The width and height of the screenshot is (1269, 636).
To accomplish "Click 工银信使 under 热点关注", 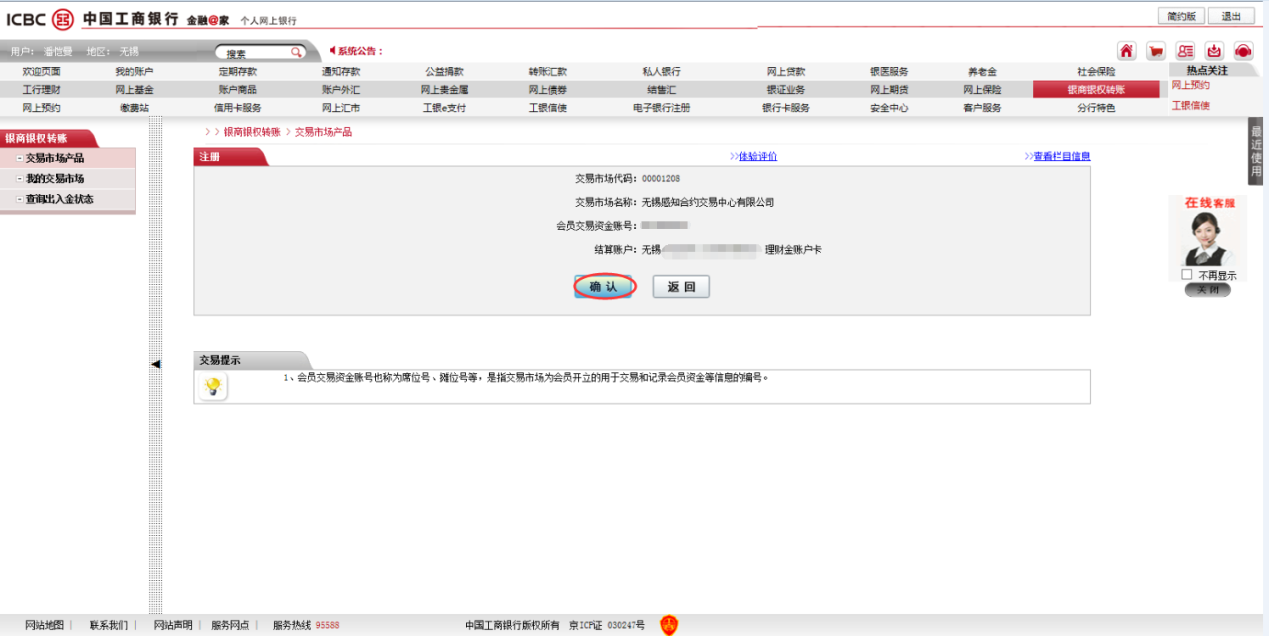I will click(1191, 106).
